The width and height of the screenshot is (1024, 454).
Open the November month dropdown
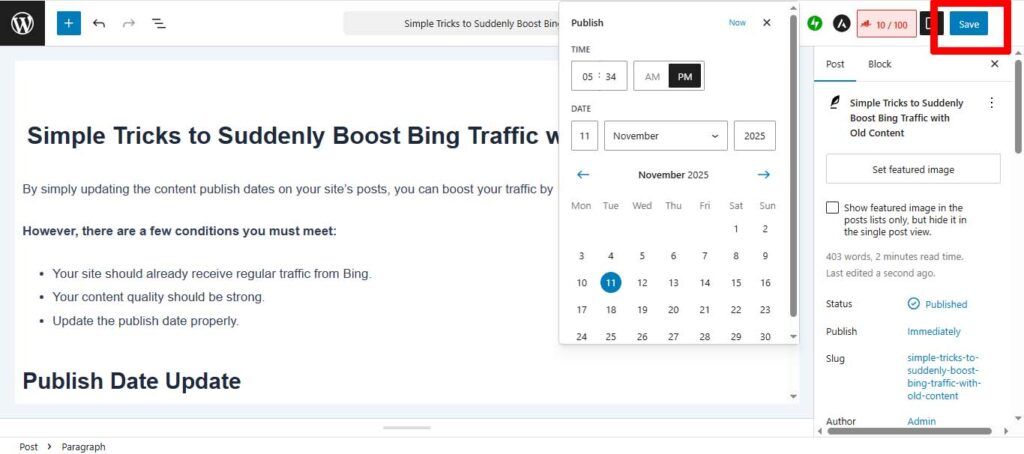coord(665,136)
